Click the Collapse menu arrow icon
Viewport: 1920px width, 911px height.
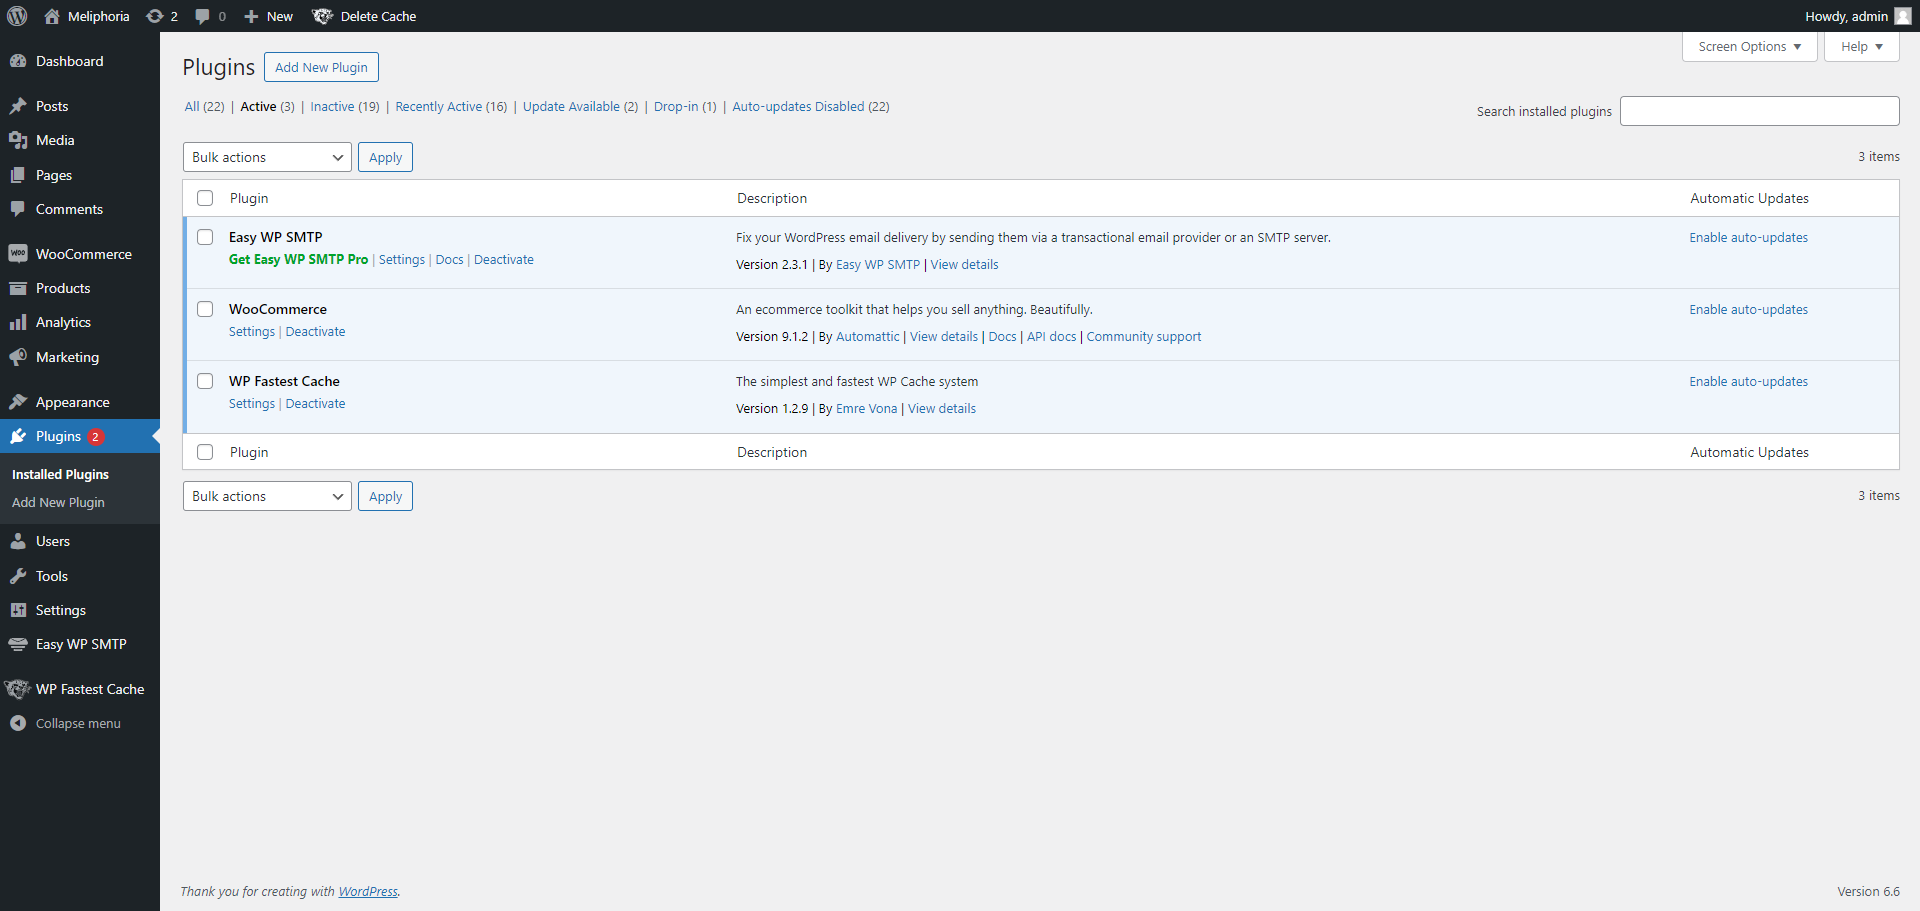[18, 723]
